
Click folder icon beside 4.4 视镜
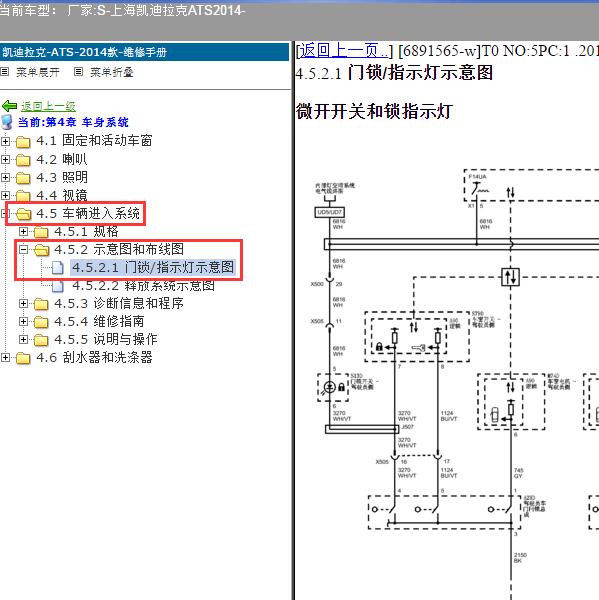pos(23,196)
